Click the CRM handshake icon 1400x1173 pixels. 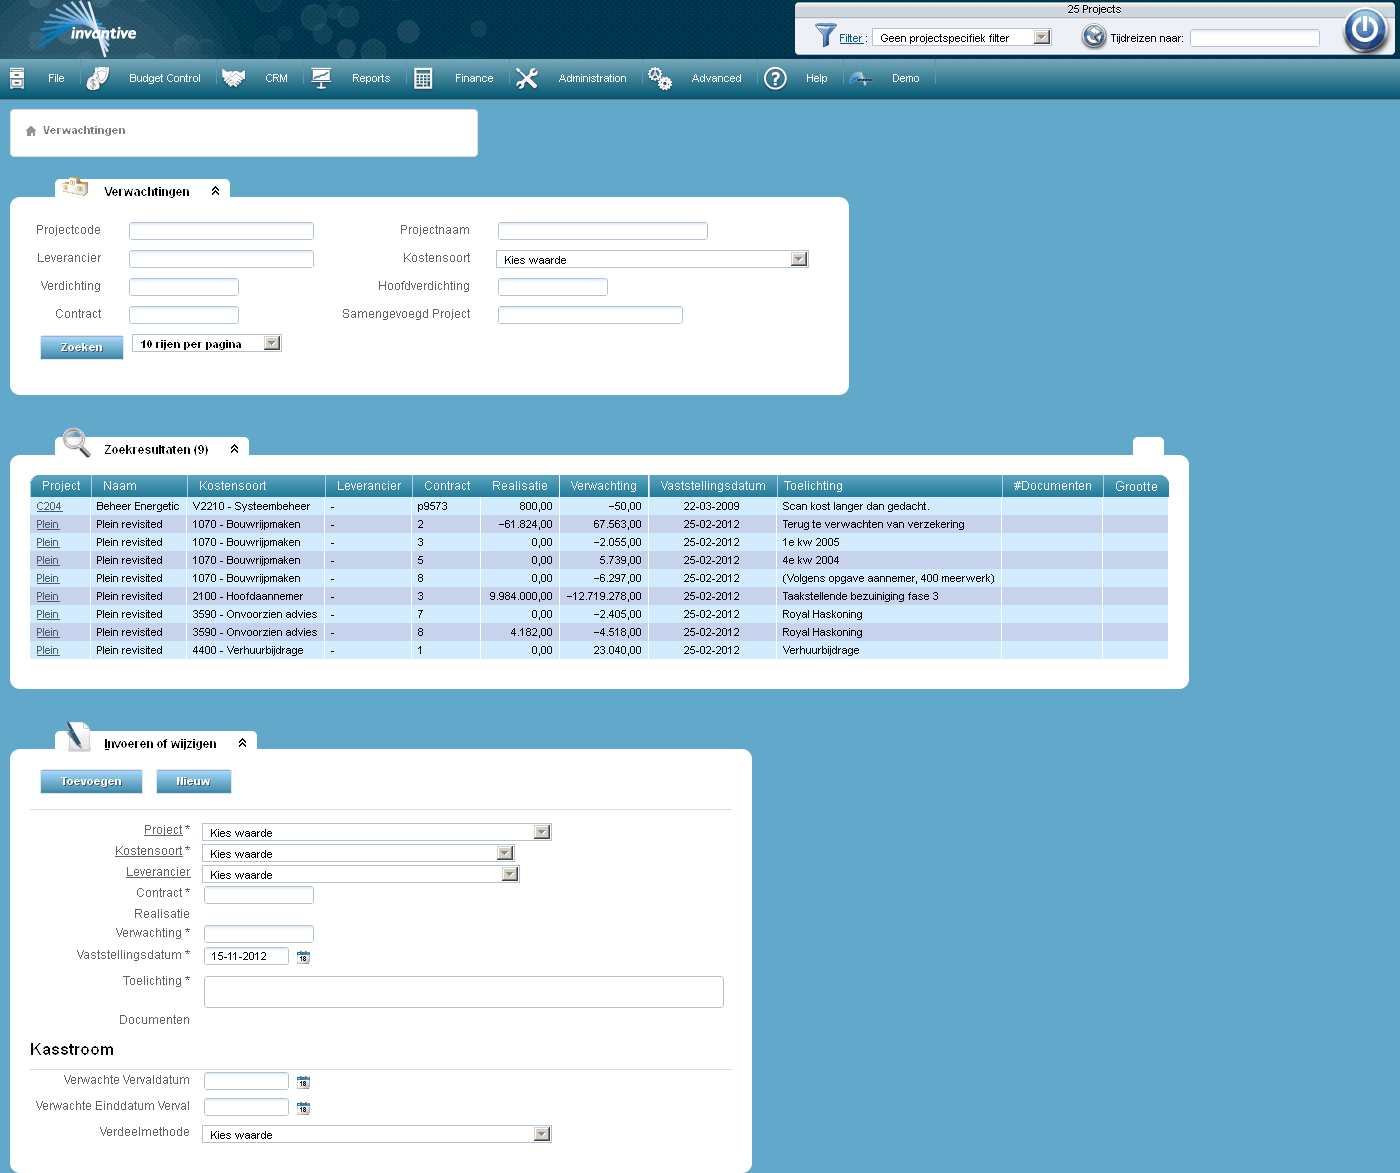[234, 78]
